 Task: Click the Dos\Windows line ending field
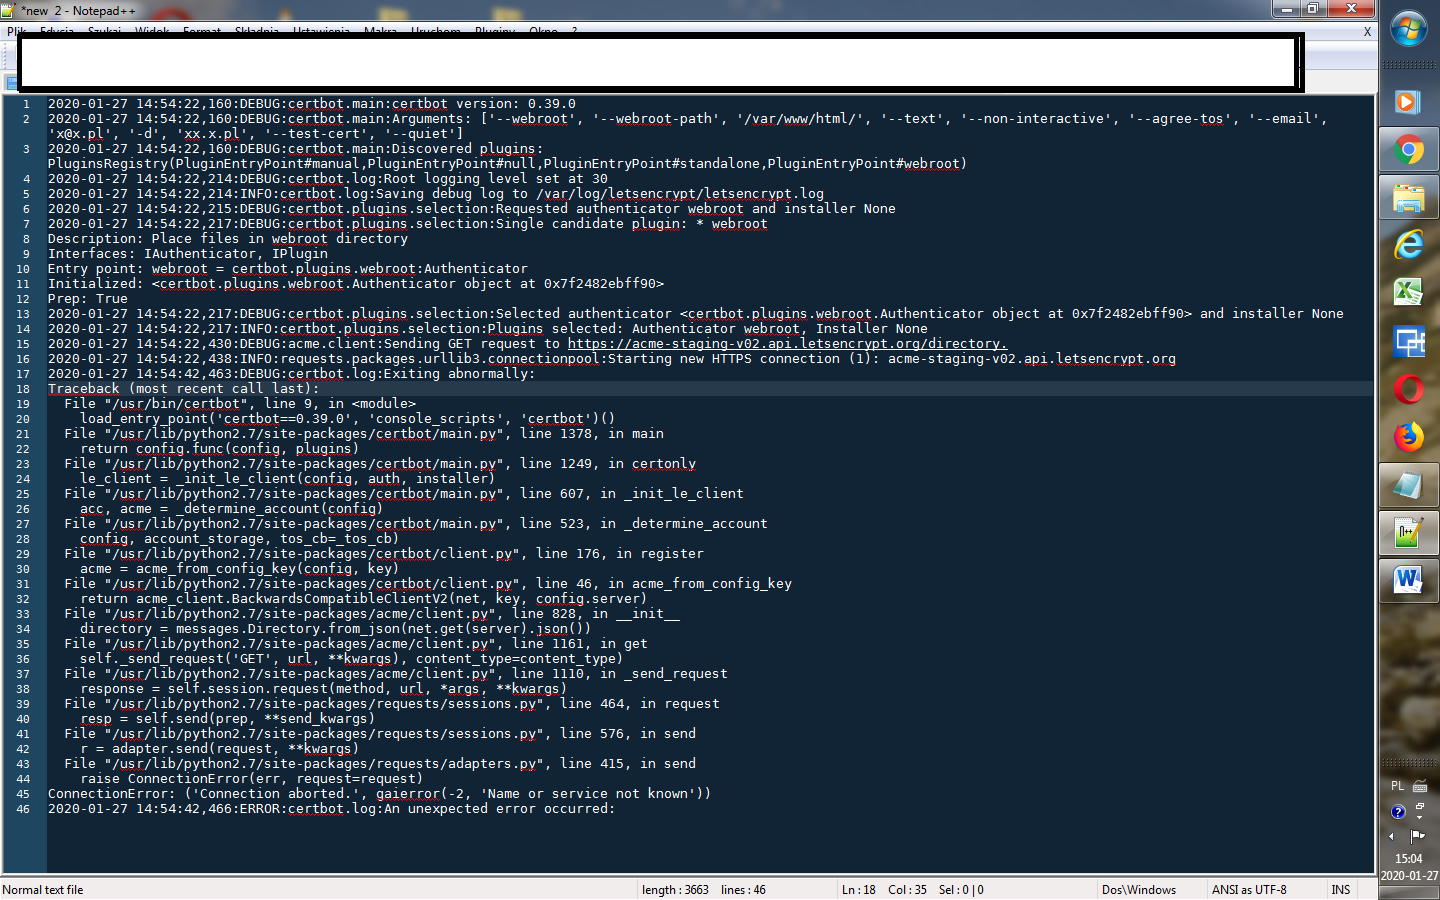(1138, 890)
